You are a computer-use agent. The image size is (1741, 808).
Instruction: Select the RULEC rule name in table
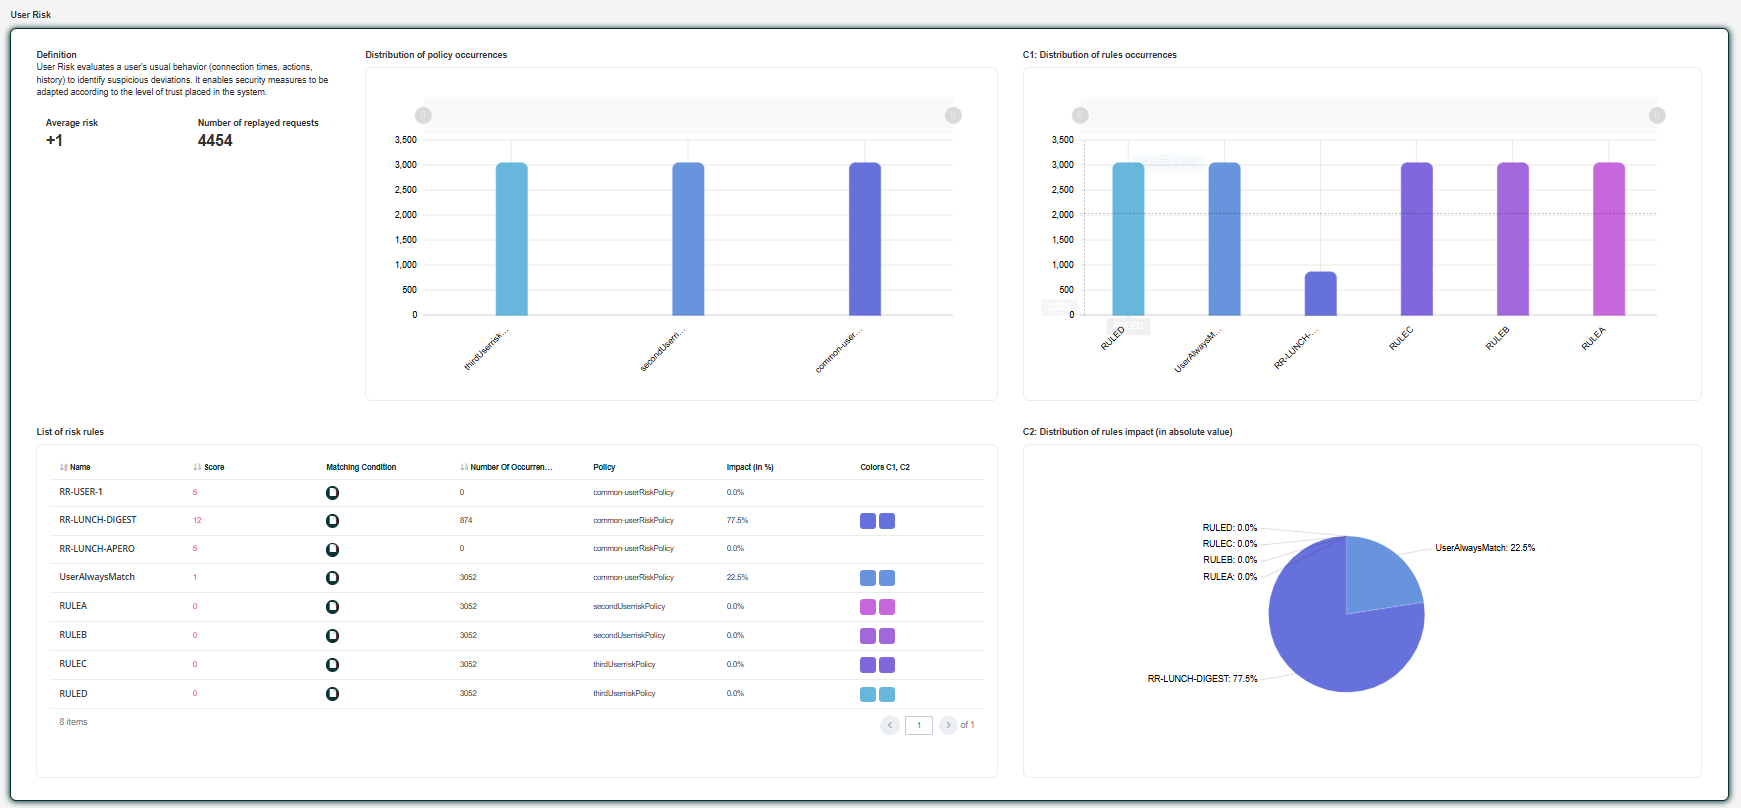(x=73, y=664)
